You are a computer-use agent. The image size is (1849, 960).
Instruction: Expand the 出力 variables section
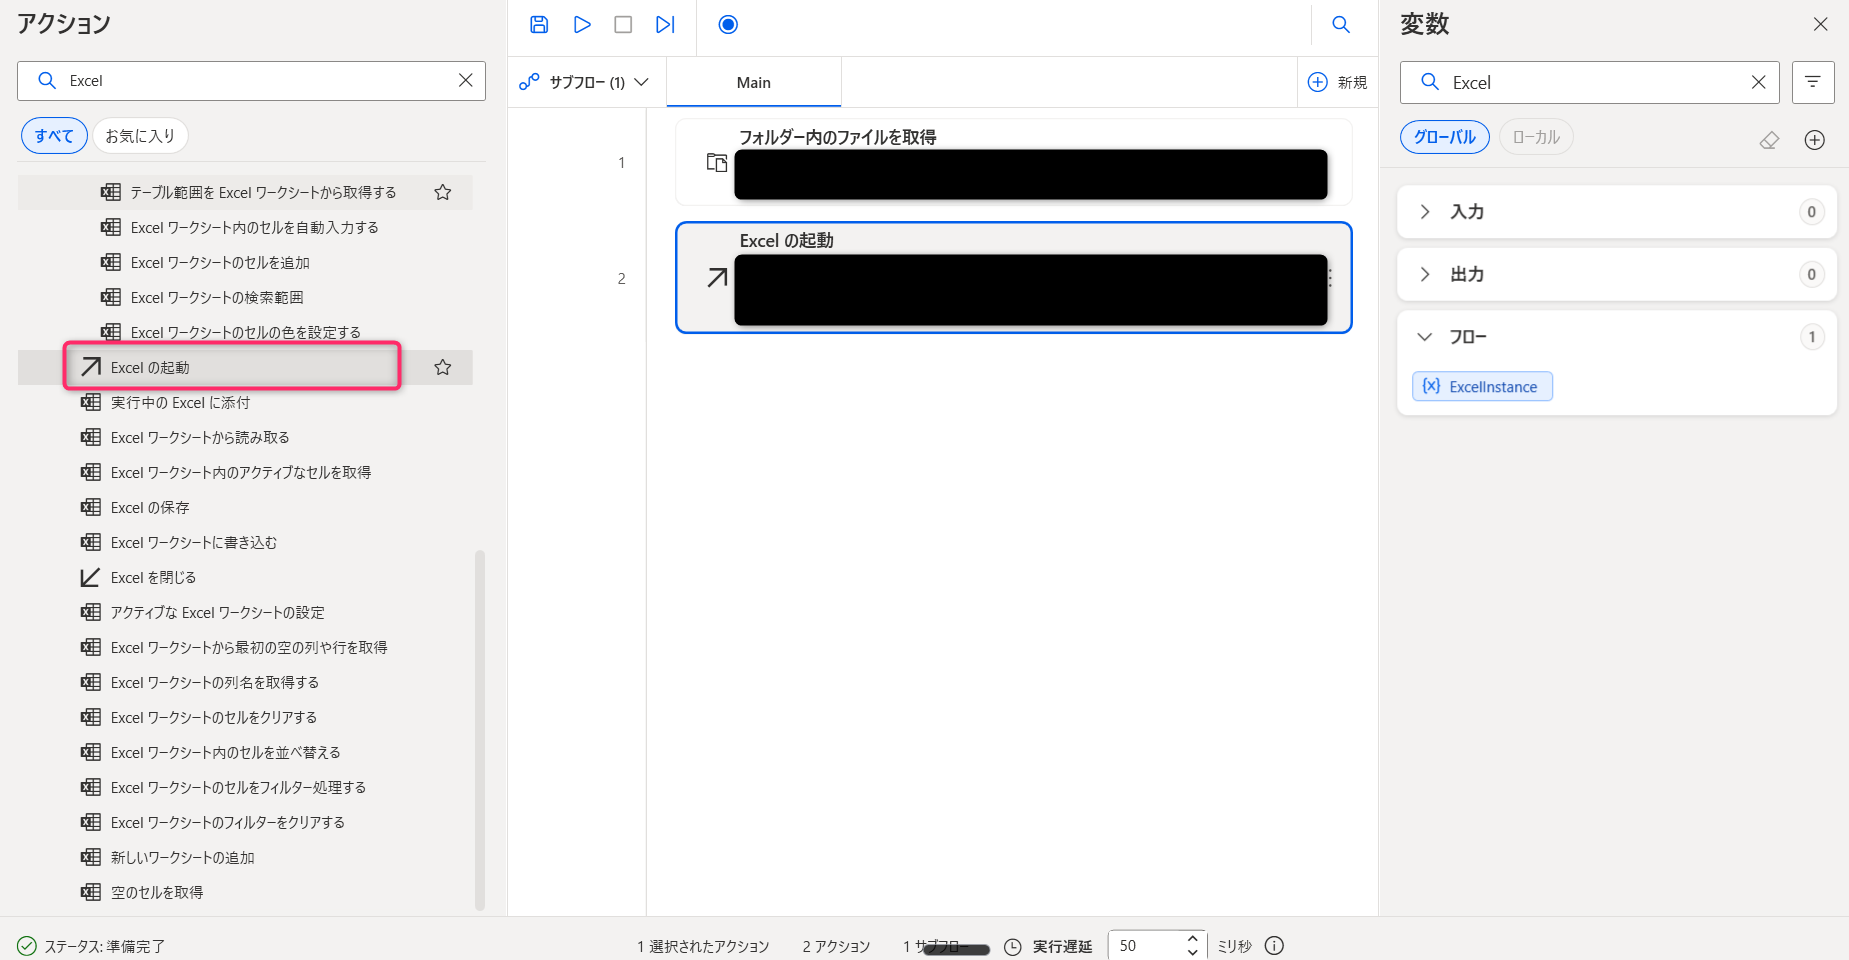click(x=1617, y=274)
